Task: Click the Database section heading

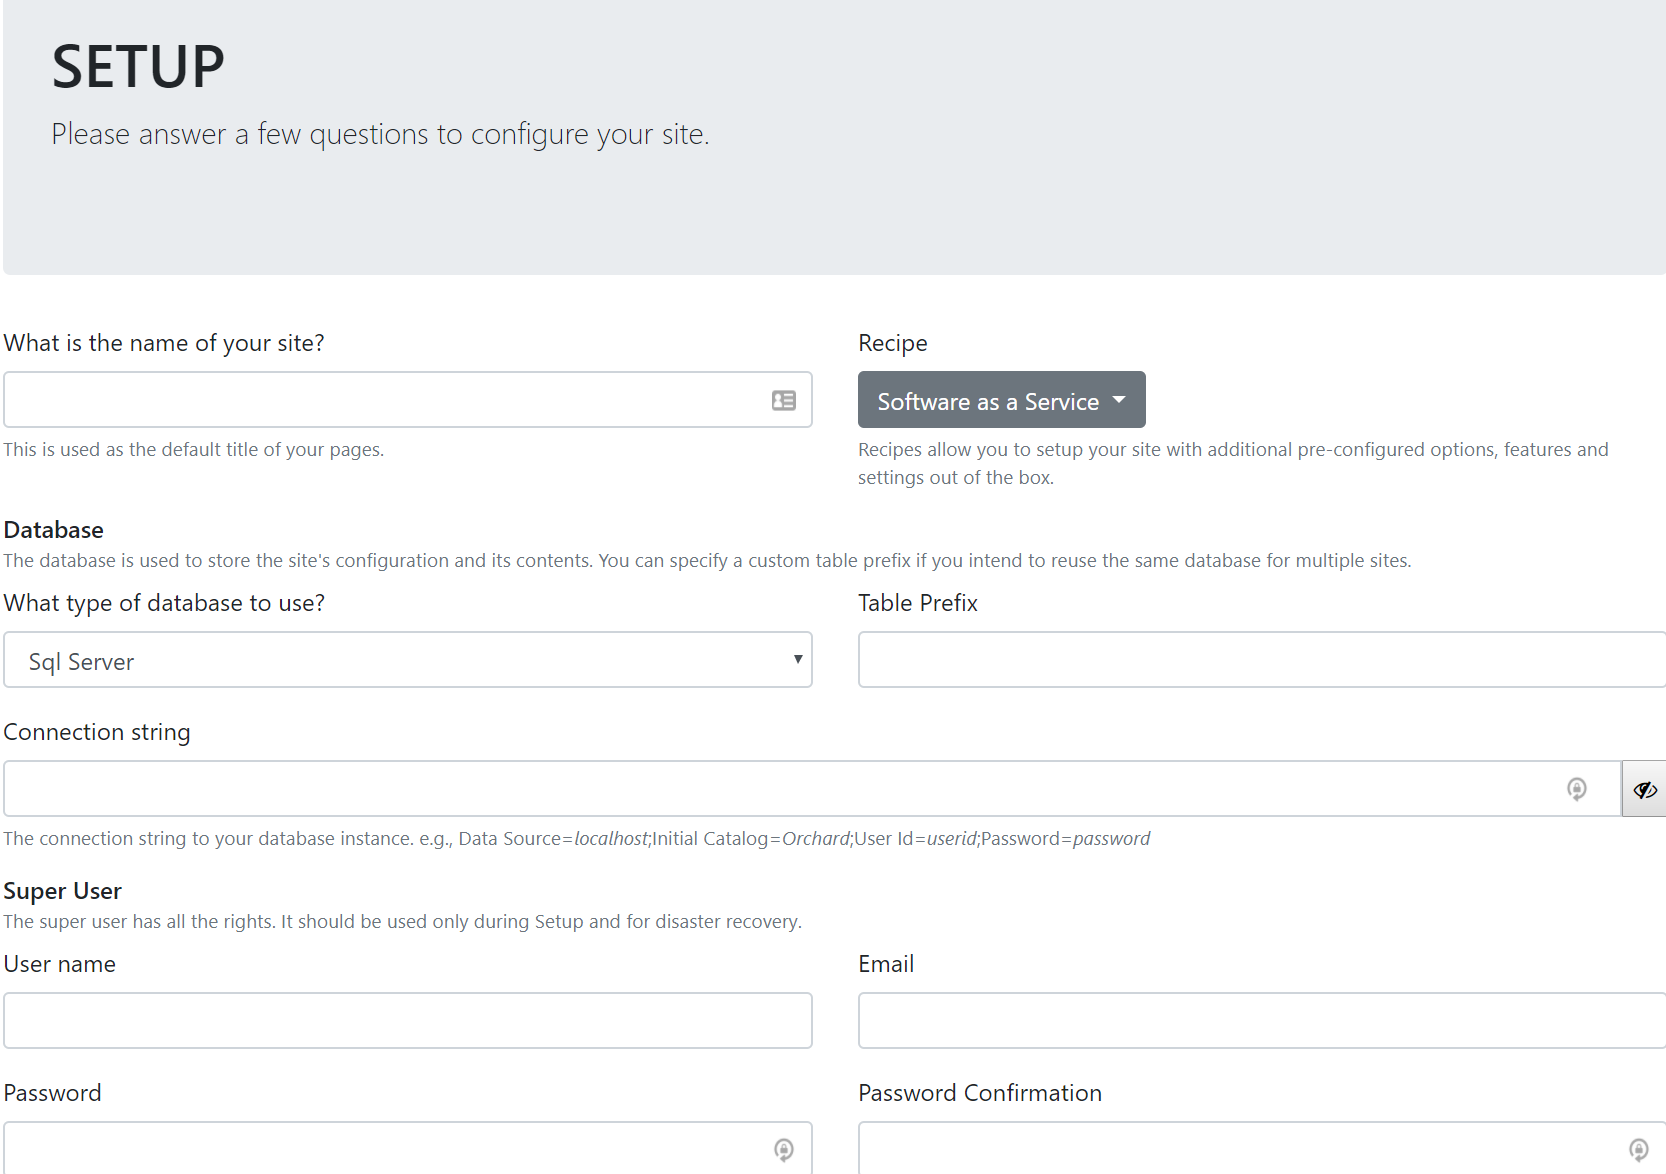Action: coord(53,529)
